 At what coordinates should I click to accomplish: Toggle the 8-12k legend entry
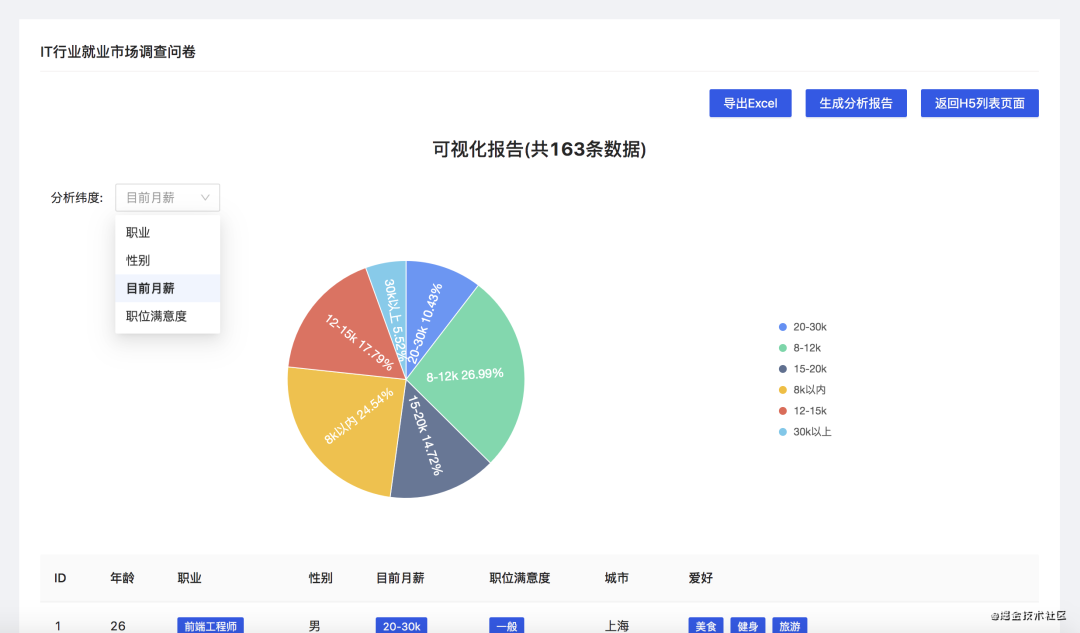click(x=800, y=348)
